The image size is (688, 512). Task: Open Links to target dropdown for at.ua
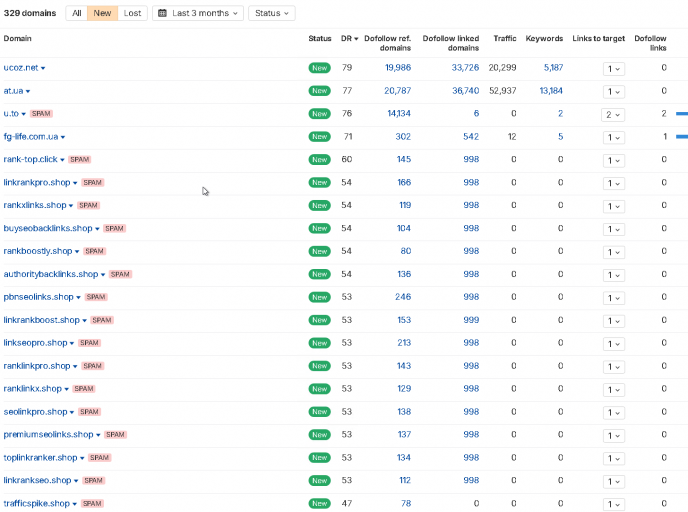click(x=613, y=92)
